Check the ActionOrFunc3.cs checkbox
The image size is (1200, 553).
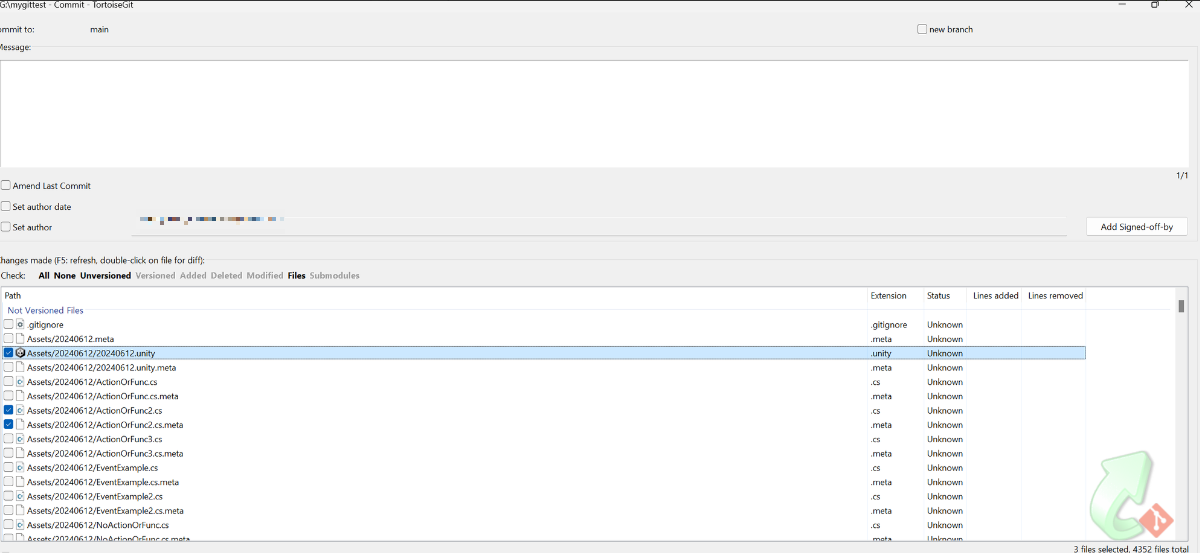pyautogui.click(x=8, y=439)
